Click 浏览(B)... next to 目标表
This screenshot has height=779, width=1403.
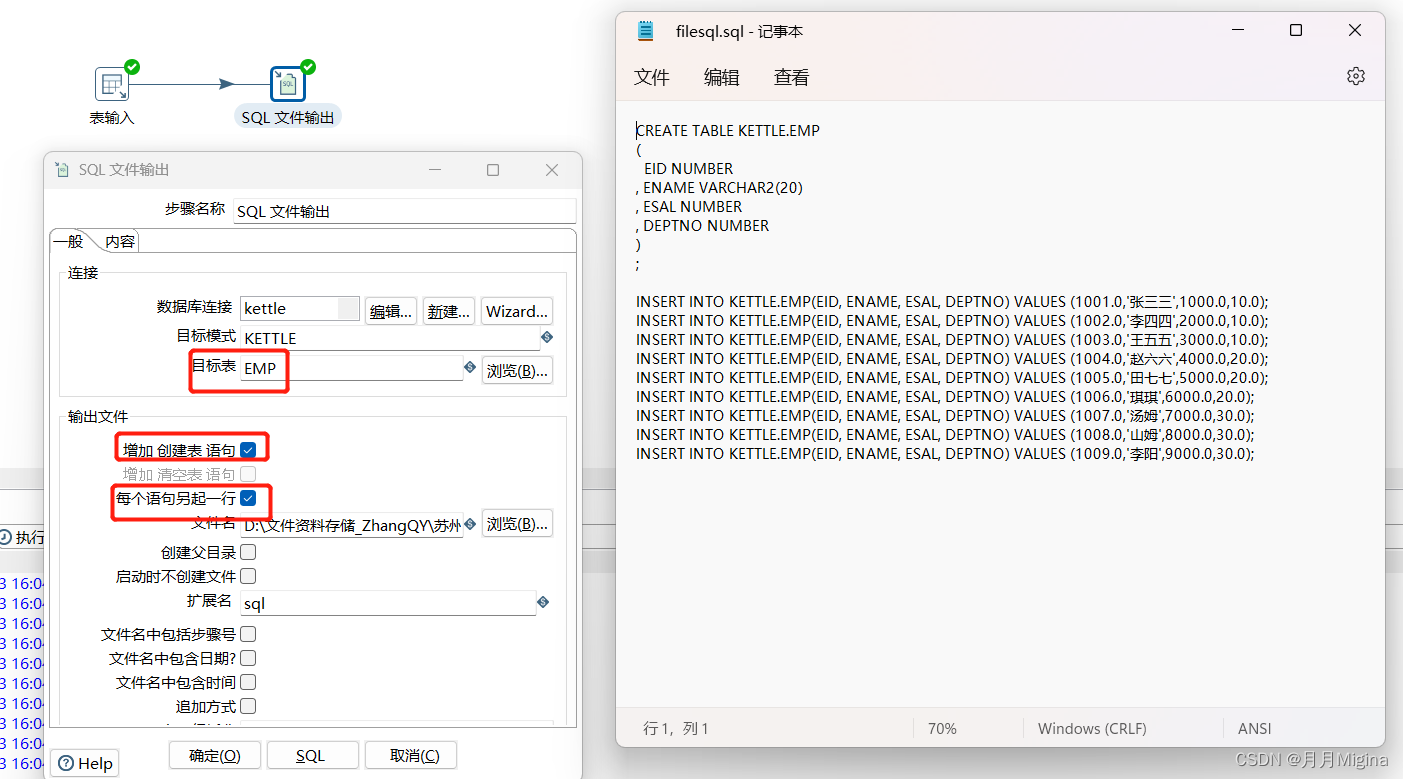tap(517, 370)
